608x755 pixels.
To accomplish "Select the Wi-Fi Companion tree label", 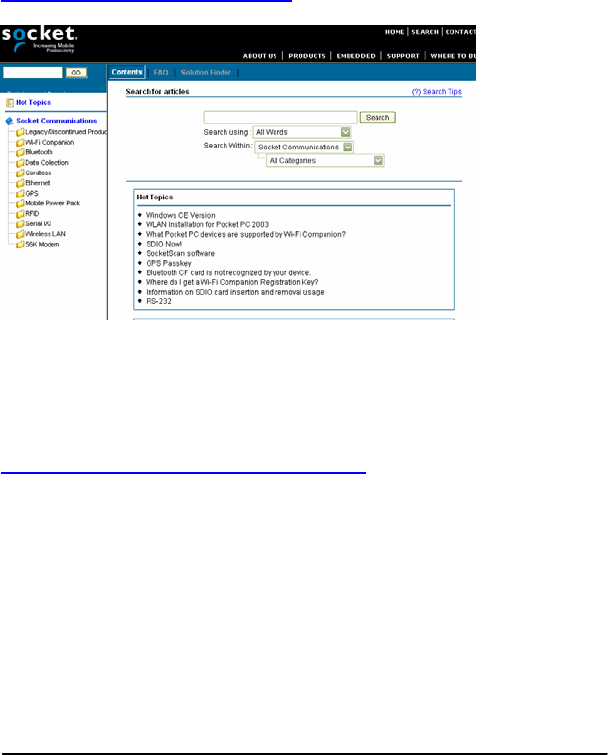I will click(x=50, y=143).
